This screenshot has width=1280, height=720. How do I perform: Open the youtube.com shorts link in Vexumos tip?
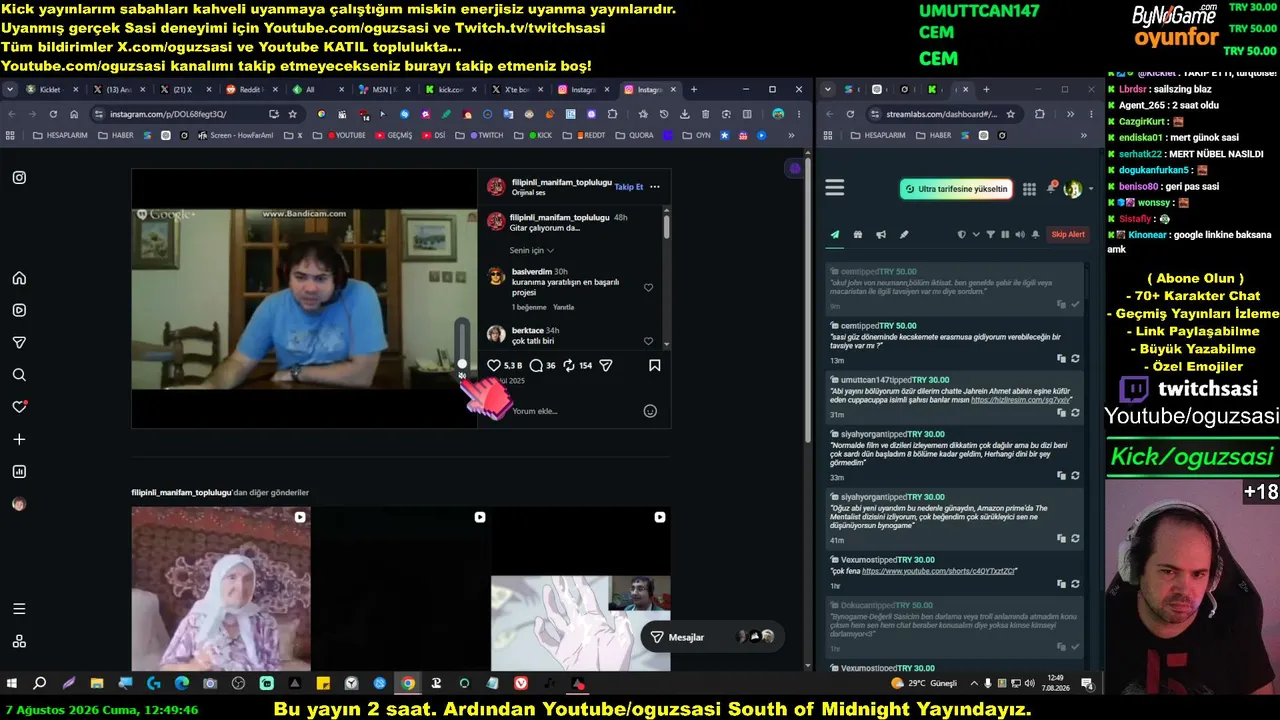(x=939, y=571)
